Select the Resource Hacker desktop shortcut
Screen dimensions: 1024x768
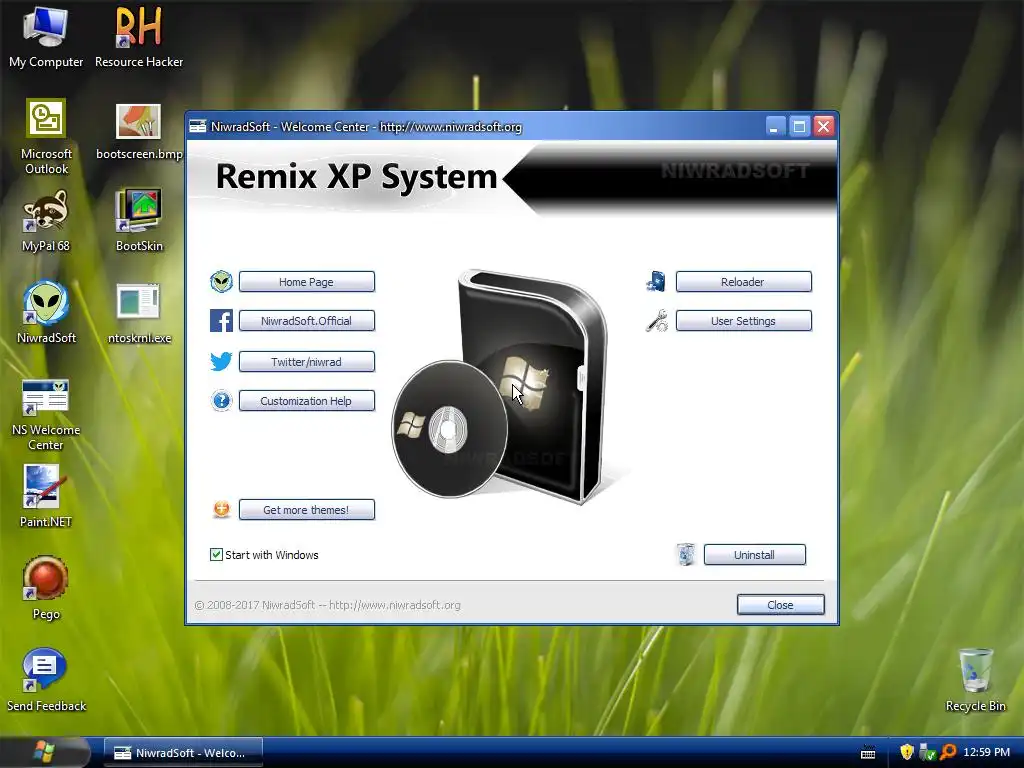138,37
